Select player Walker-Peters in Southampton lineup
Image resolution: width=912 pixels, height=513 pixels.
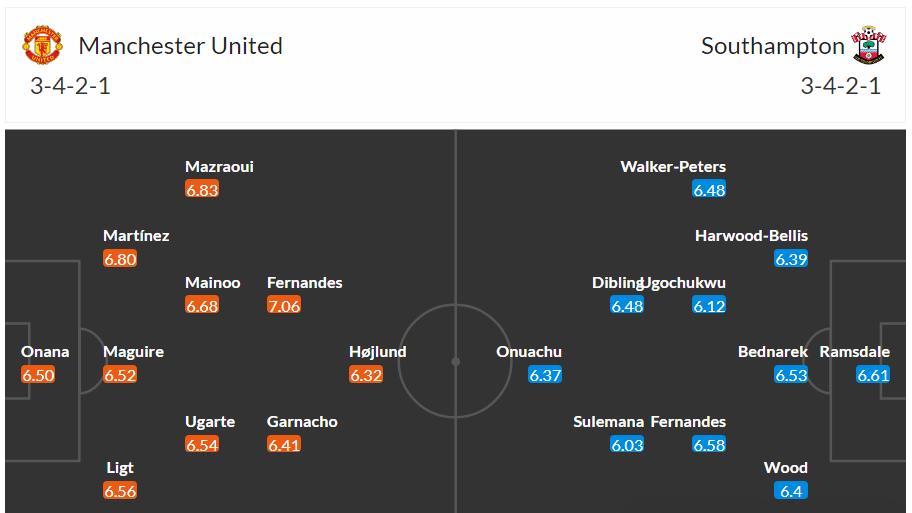[x=673, y=167]
